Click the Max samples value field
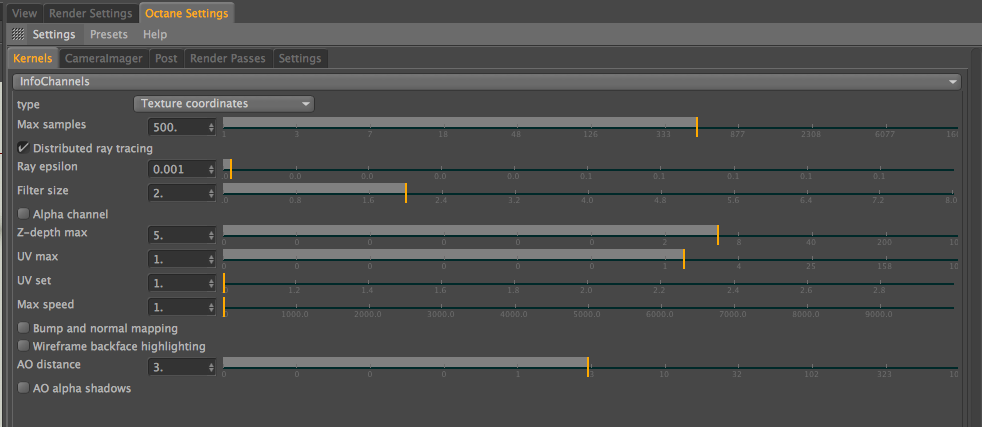 tap(177, 127)
